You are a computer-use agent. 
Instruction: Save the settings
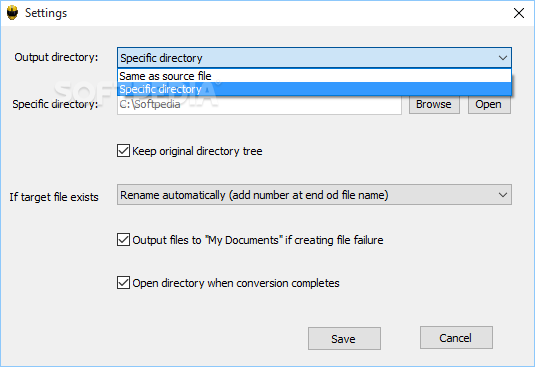click(344, 339)
